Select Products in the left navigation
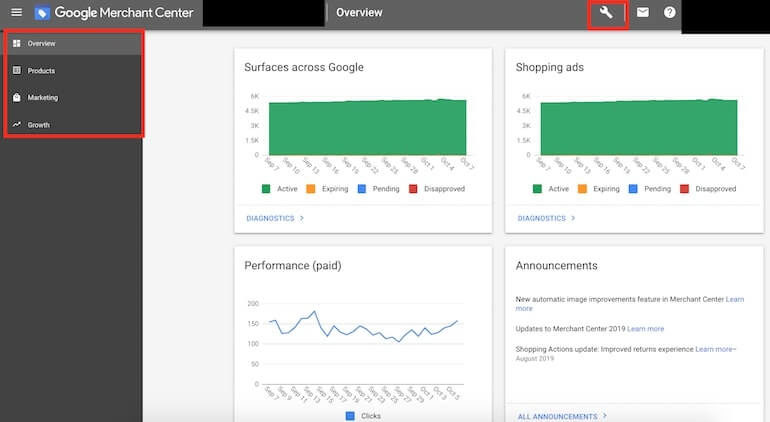This screenshot has width=770, height=422. (41, 71)
